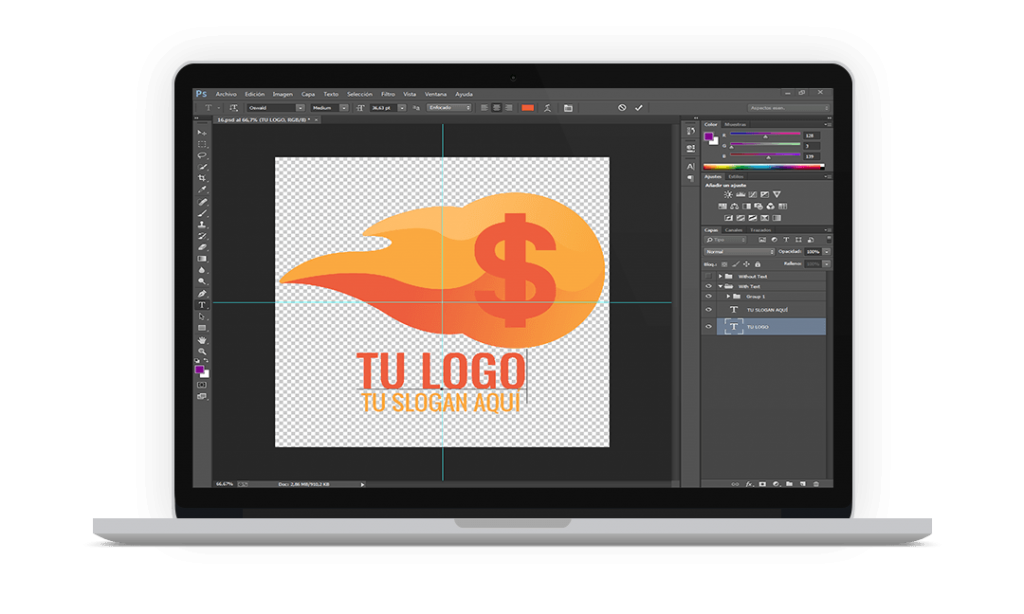
Task: Lock transparency for the selected layer
Action: (x=724, y=264)
